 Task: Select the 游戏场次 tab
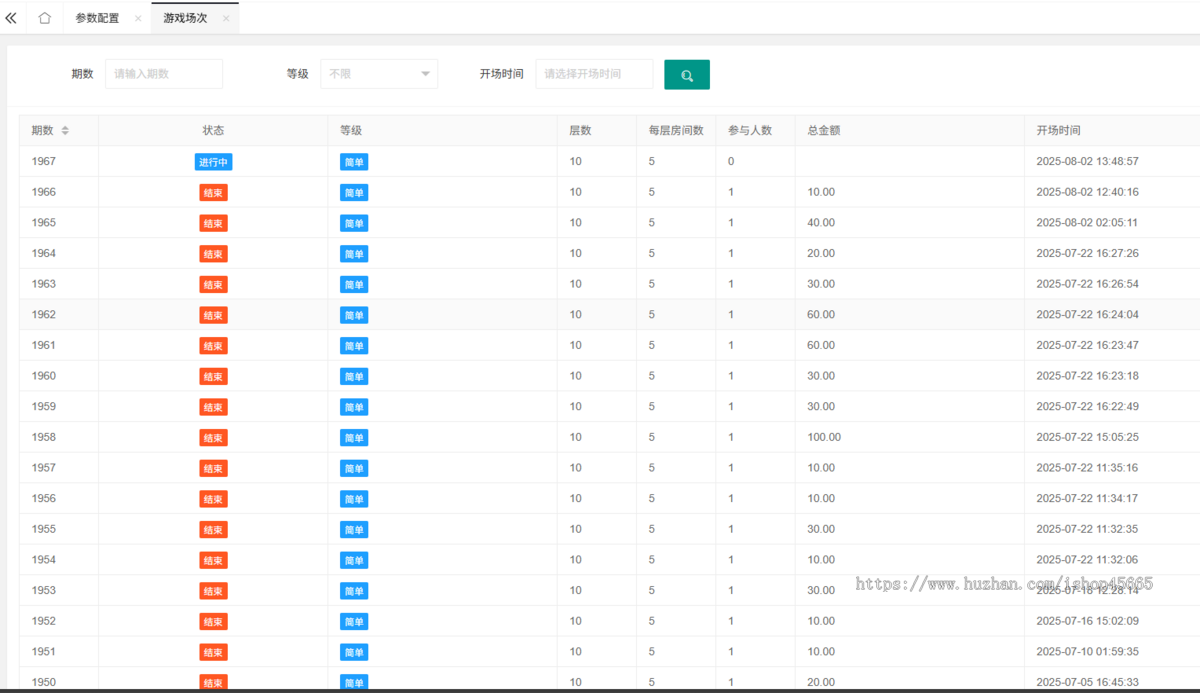pyautogui.click(x=185, y=18)
